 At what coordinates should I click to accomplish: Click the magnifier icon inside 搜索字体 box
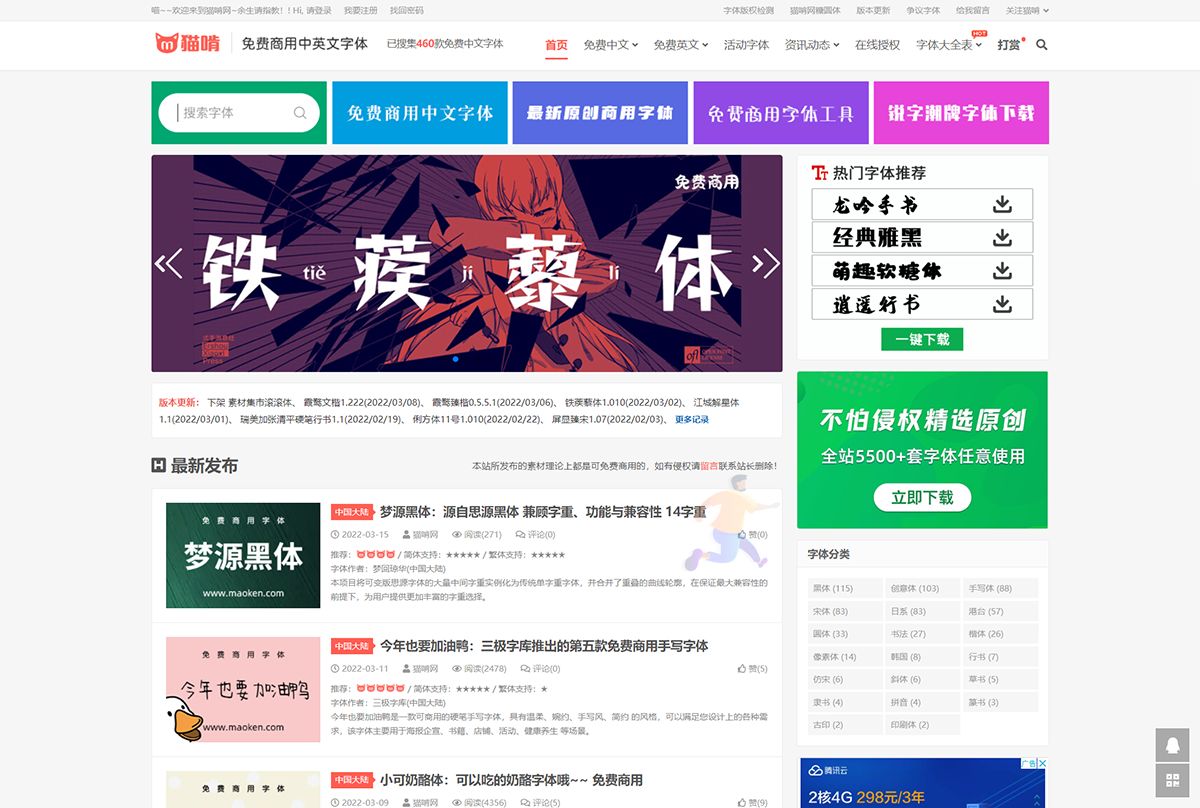pos(300,113)
